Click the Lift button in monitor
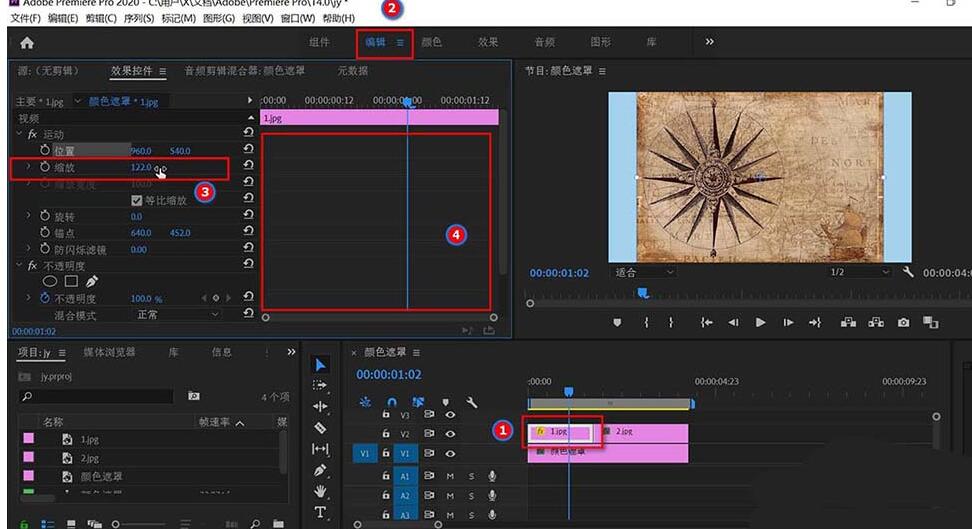The height and width of the screenshot is (529, 972). 849,322
